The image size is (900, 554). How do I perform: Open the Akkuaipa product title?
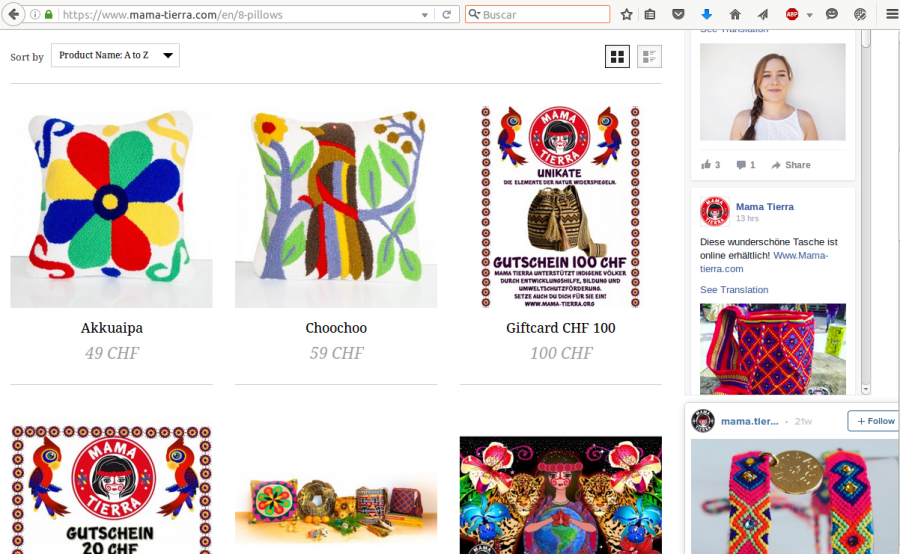(111, 328)
